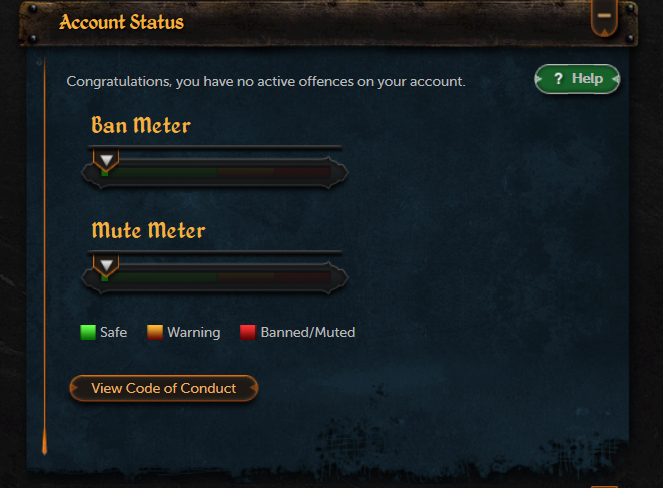663x488 pixels.
Task: Collapse the Account Status panel with minus button
Action: click(x=604, y=17)
